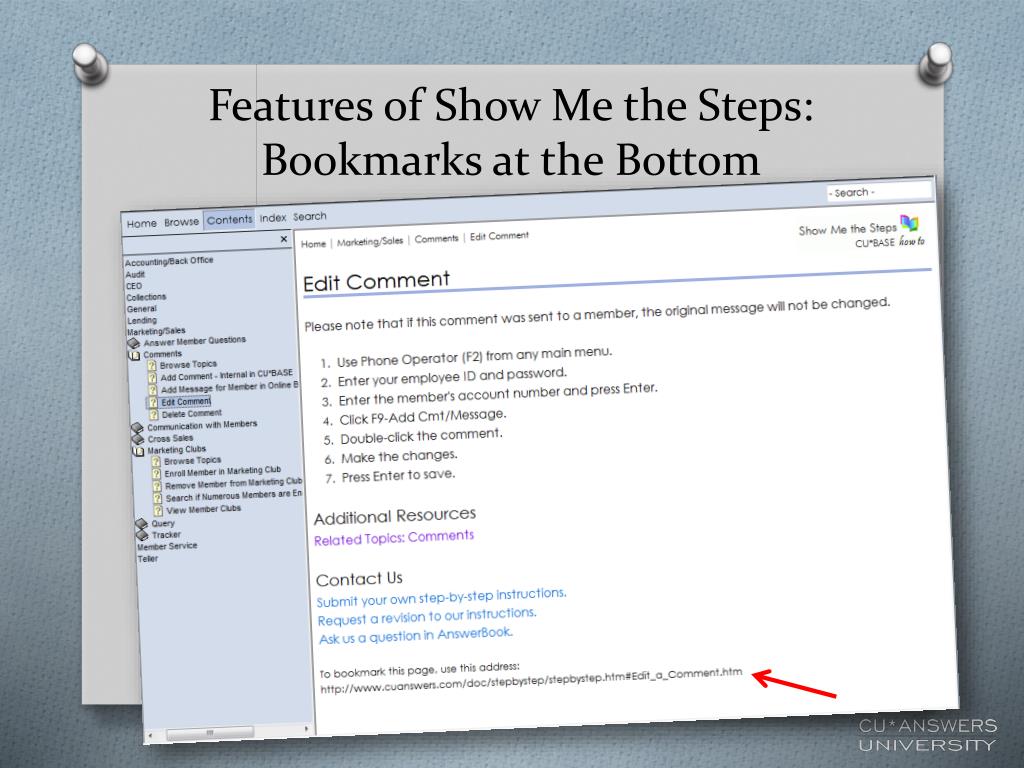Click step 4 text Click F9-Add Cmt/Message

(423, 417)
